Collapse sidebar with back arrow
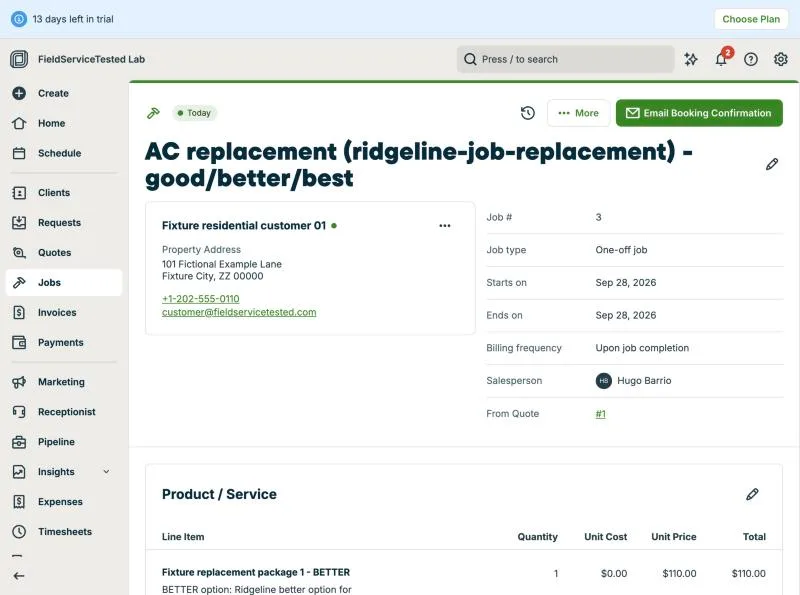 pos(19,576)
